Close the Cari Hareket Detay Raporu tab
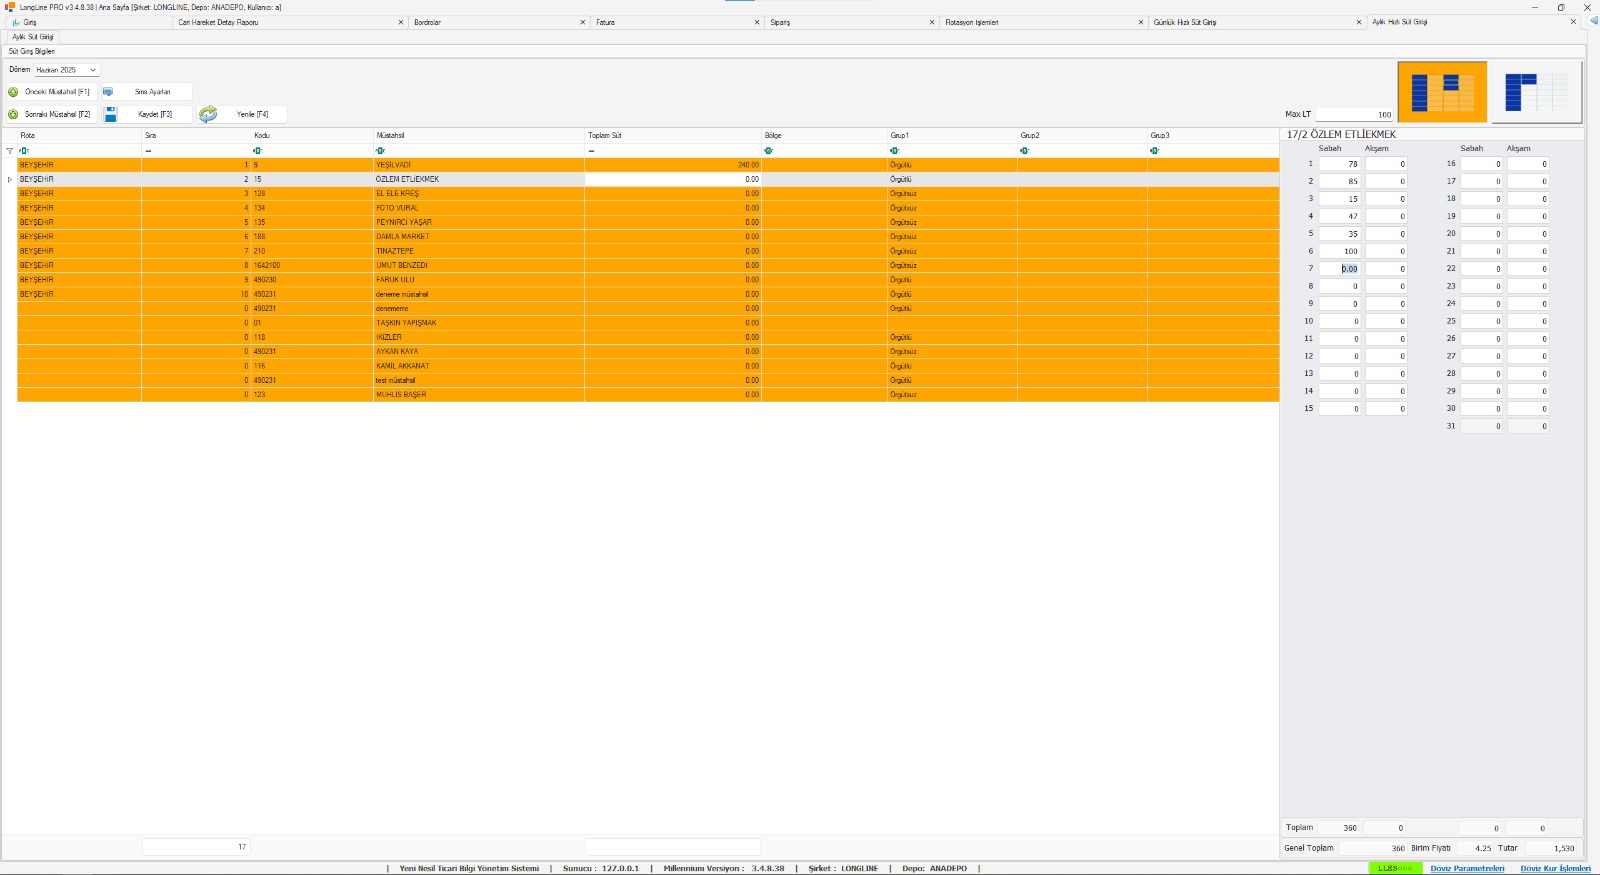This screenshot has height=875, width=1600. [x=401, y=22]
